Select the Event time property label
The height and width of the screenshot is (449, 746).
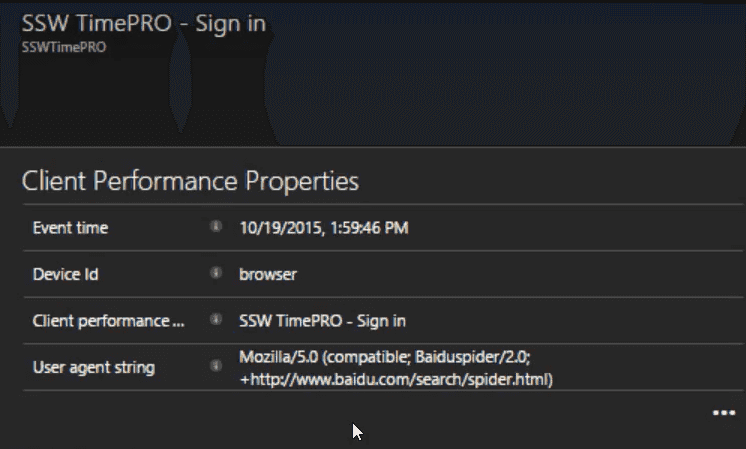pyautogui.click(x=70, y=228)
